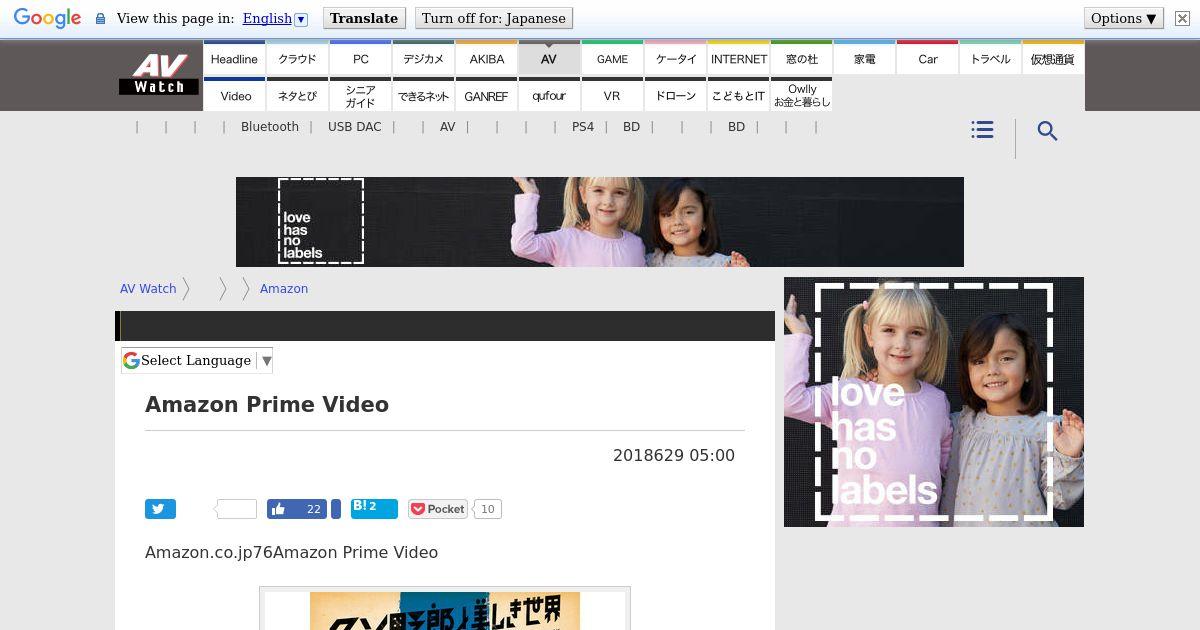Image resolution: width=1200 pixels, height=630 pixels.
Task: Go to the ネタとぴ tab
Action: coord(297,95)
